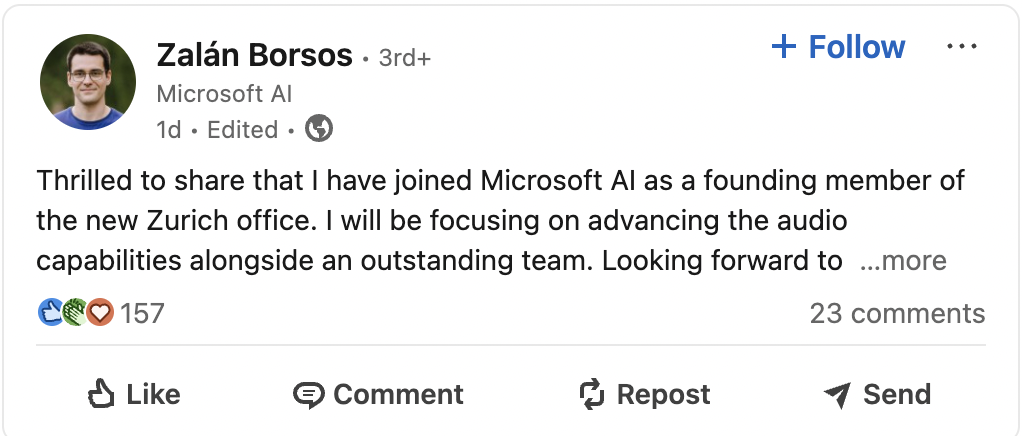The image size is (1022, 436).
Task: Click the 3rd+ connection degree label
Action: tap(404, 58)
